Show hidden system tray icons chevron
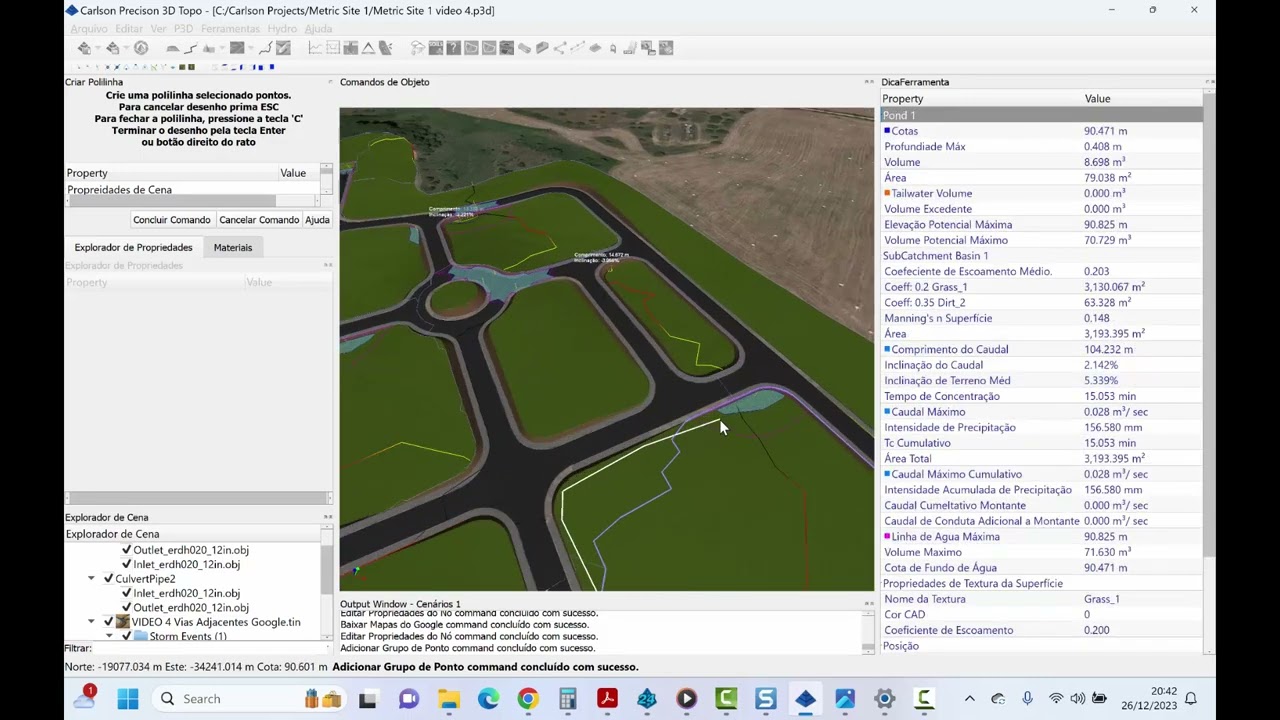Viewport: 1280px width, 720px height. 969,699
